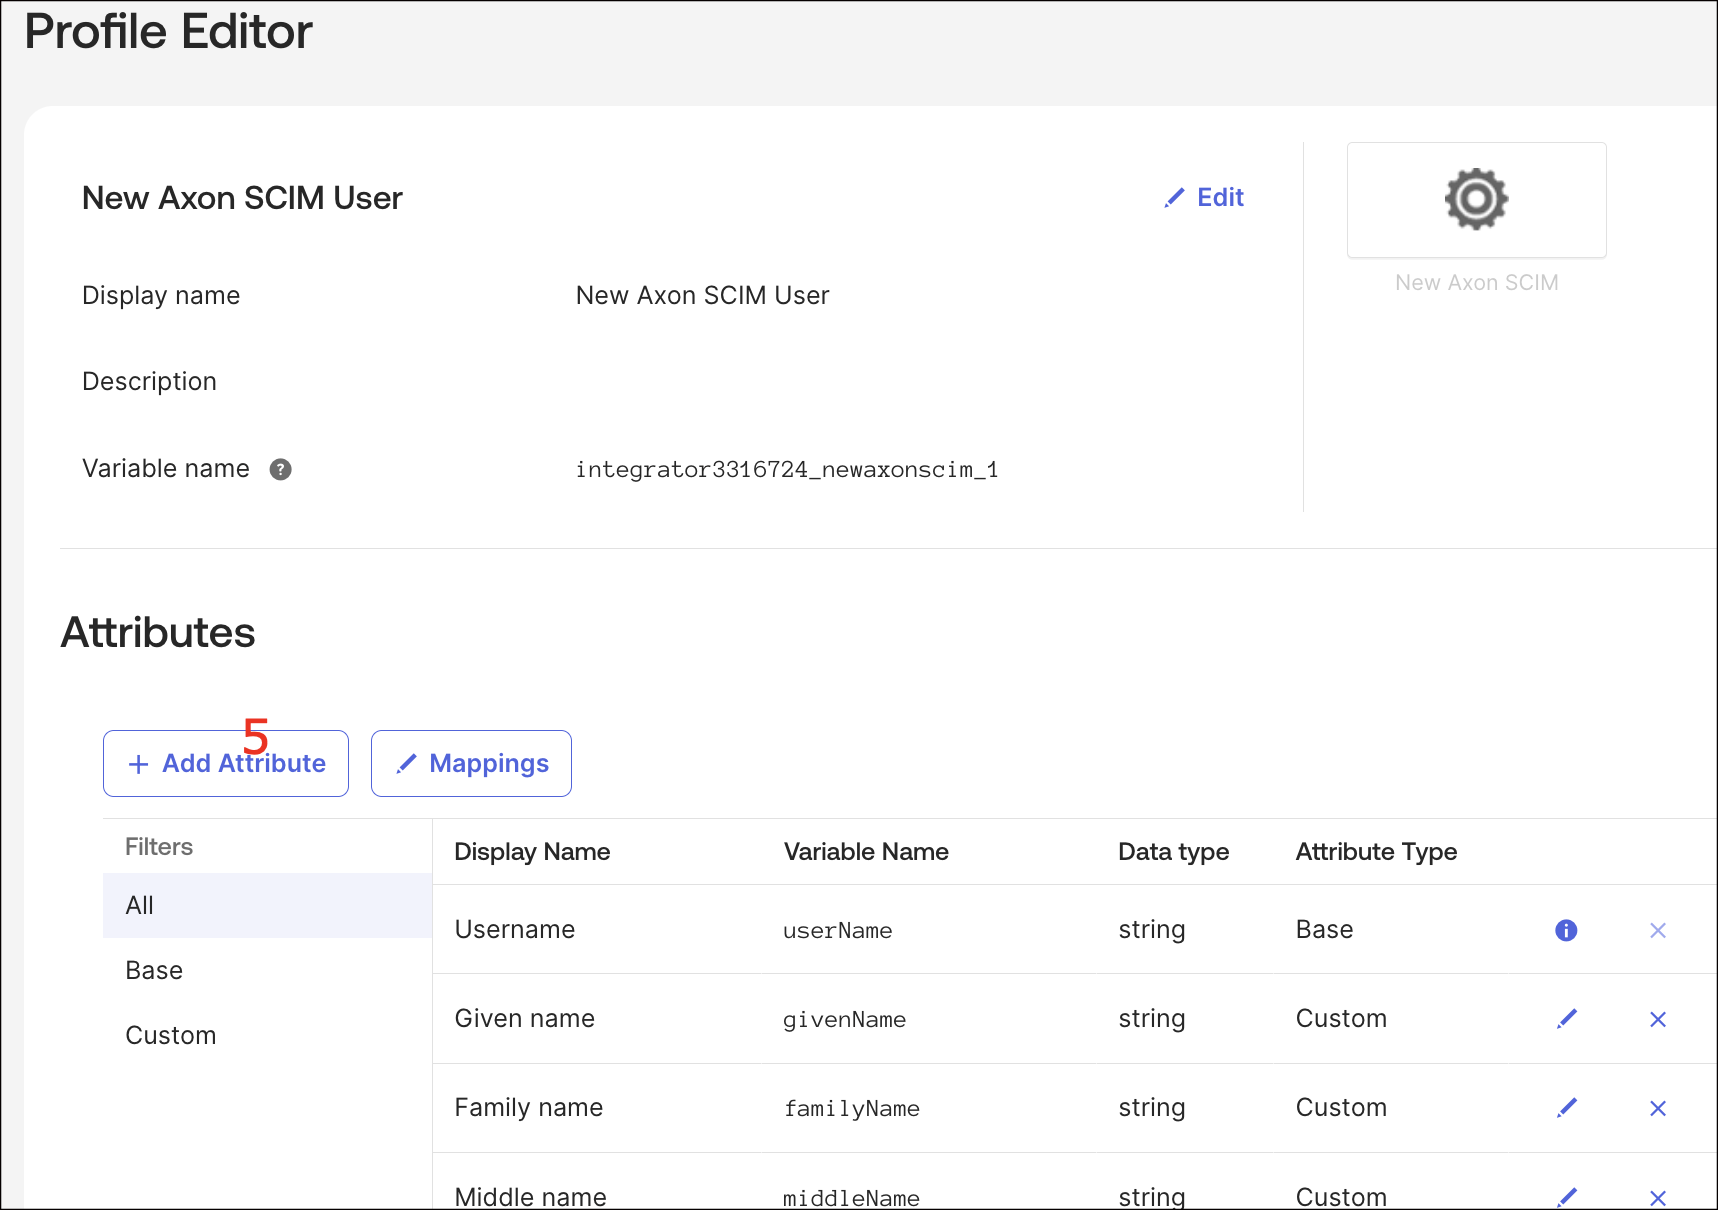Click the info icon in Username row

[1566, 930]
